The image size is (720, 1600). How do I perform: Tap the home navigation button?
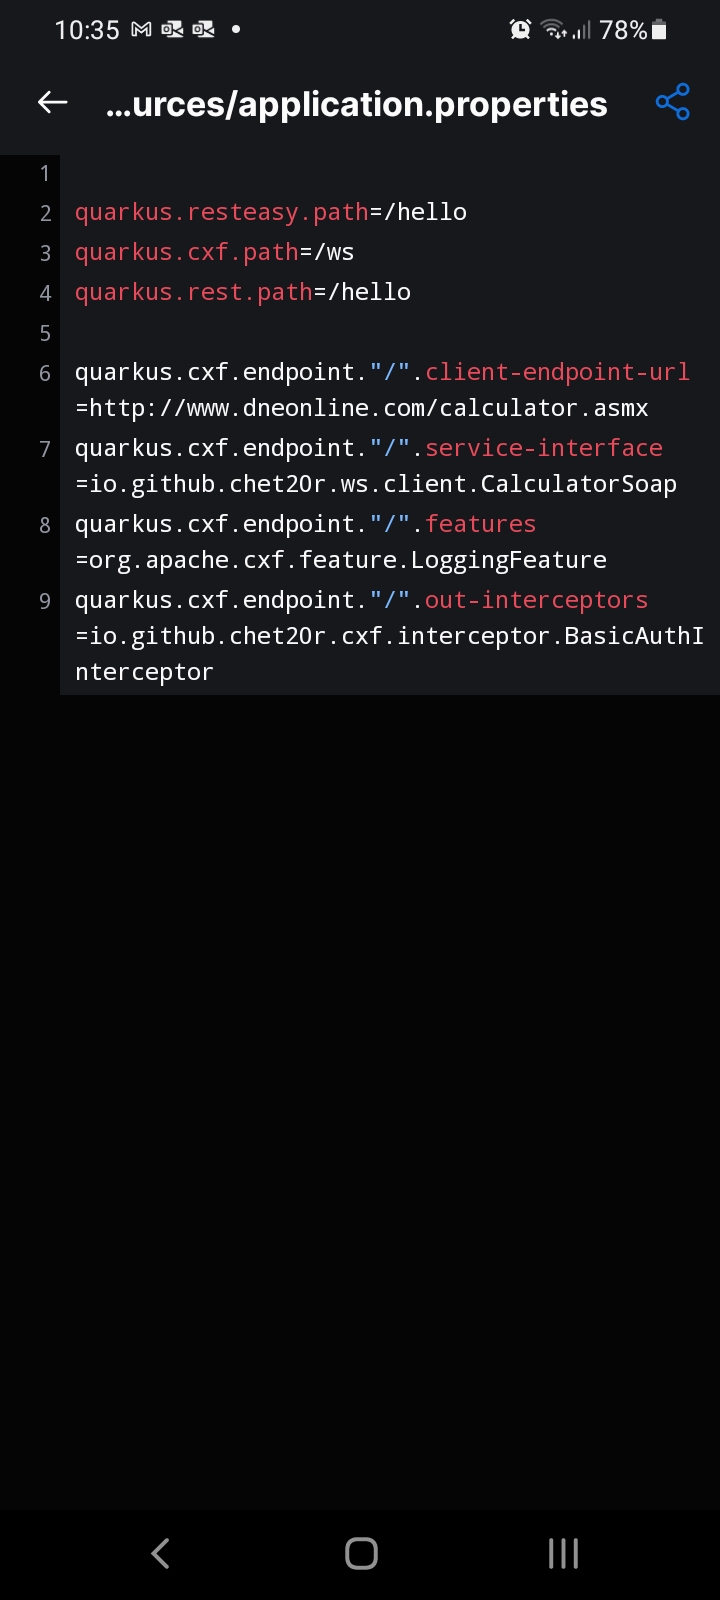pyautogui.click(x=360, y=1553)
